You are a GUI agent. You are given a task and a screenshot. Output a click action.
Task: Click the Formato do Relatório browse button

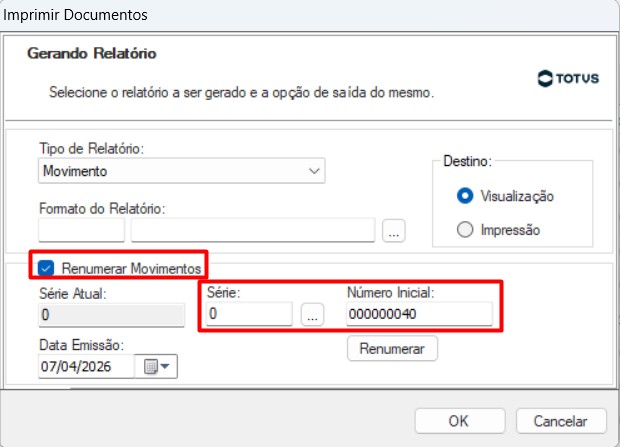tap(393, 230)
